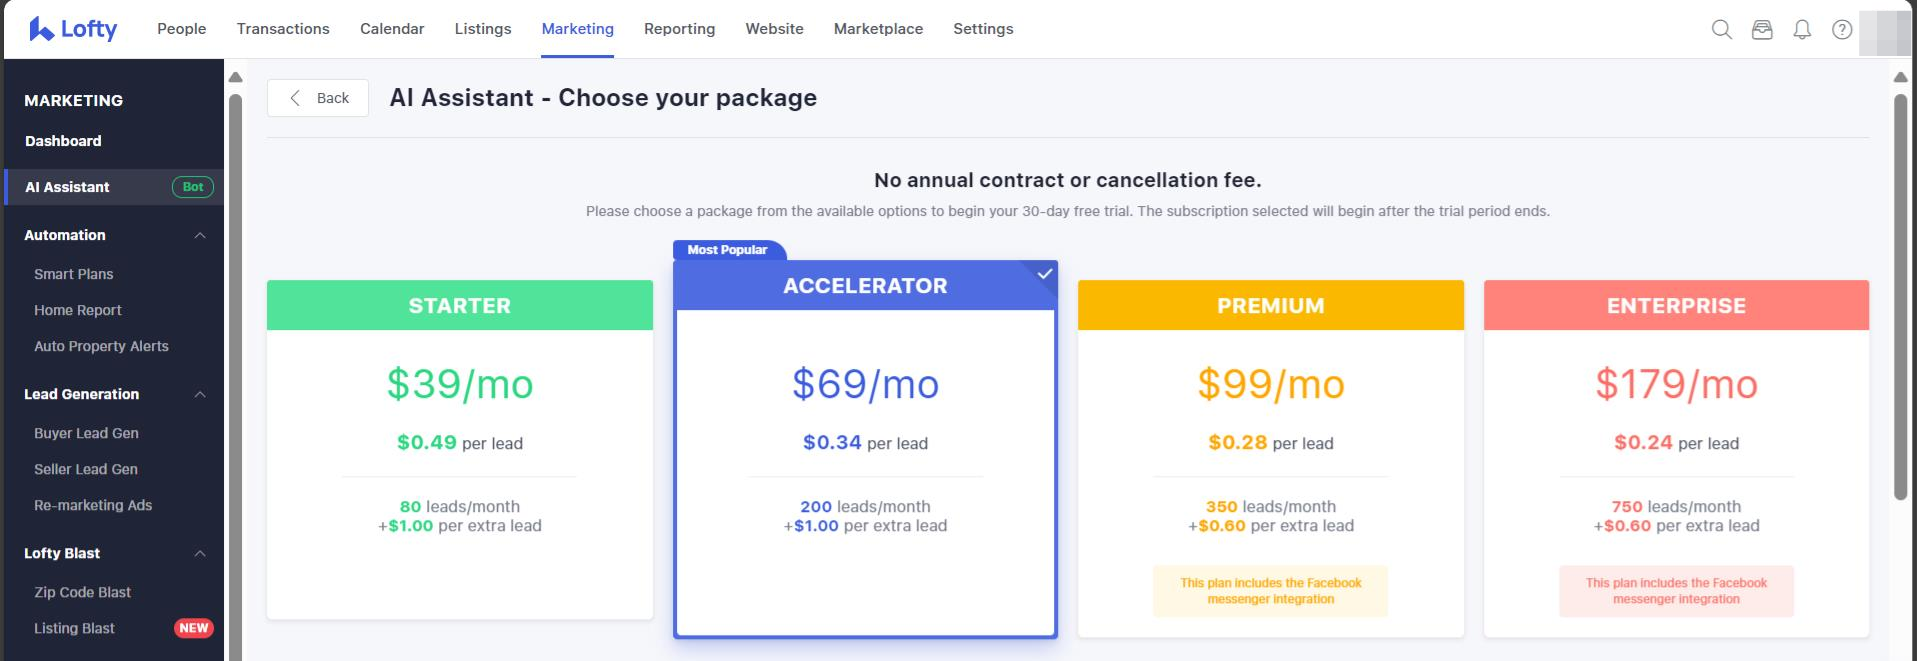The image size is (1917, 661).
Task: Select AI Assistant in sidebar
Action: (x=114, y=187)
